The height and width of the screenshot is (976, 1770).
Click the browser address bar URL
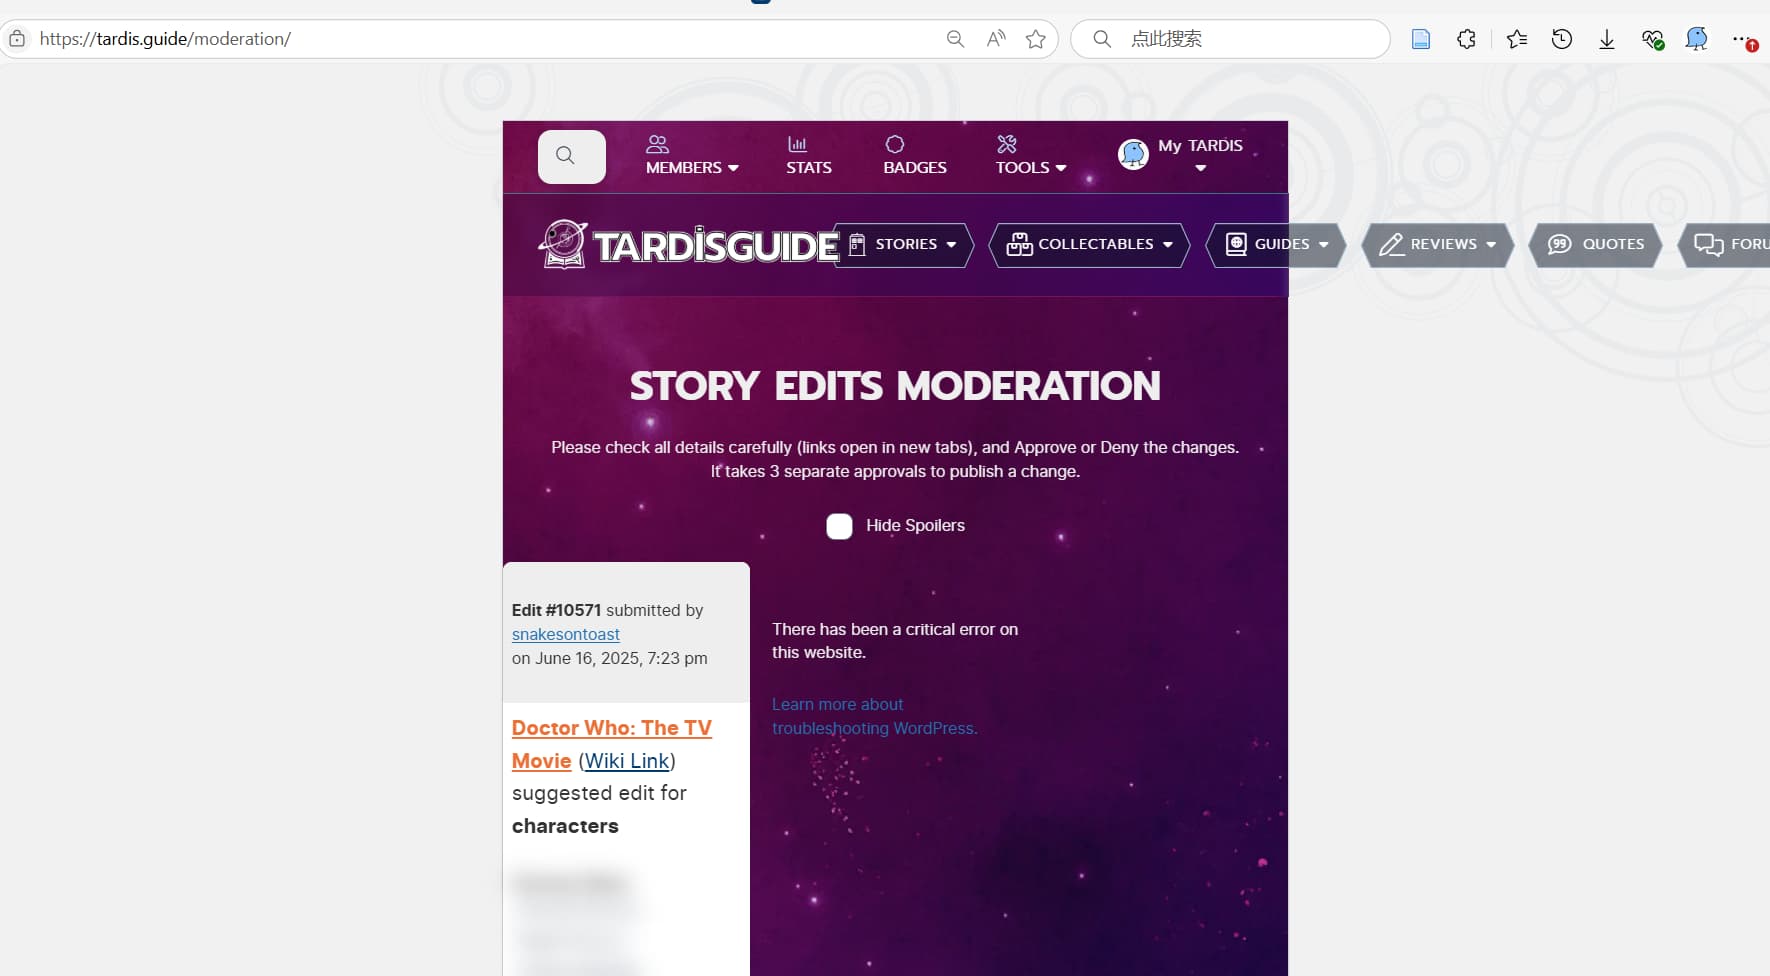coord(165,39)
